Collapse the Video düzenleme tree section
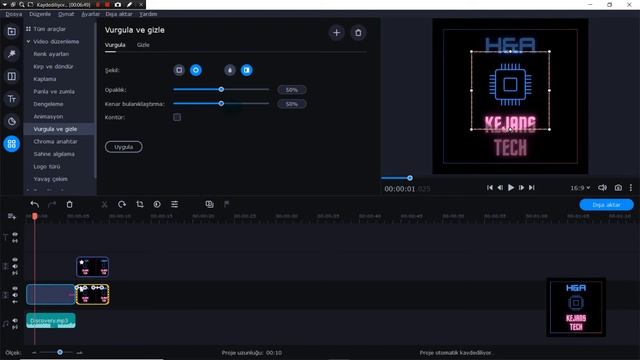Viewport: 640px width, 360px height. (x=29, y=42)
